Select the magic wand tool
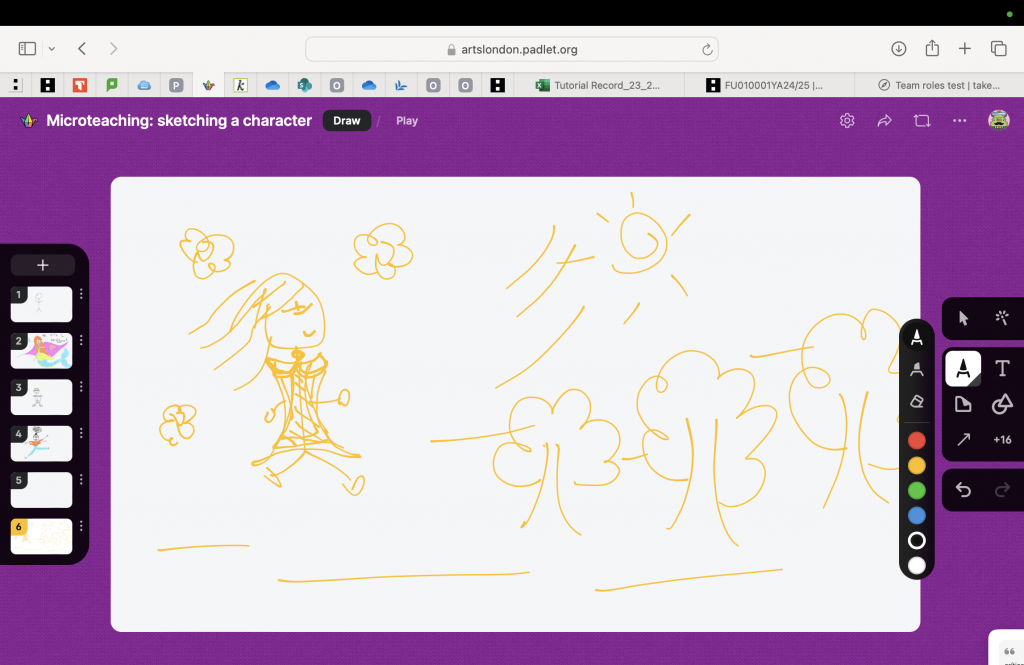Screen dimensions: 1024x665 pos(1002,318)
